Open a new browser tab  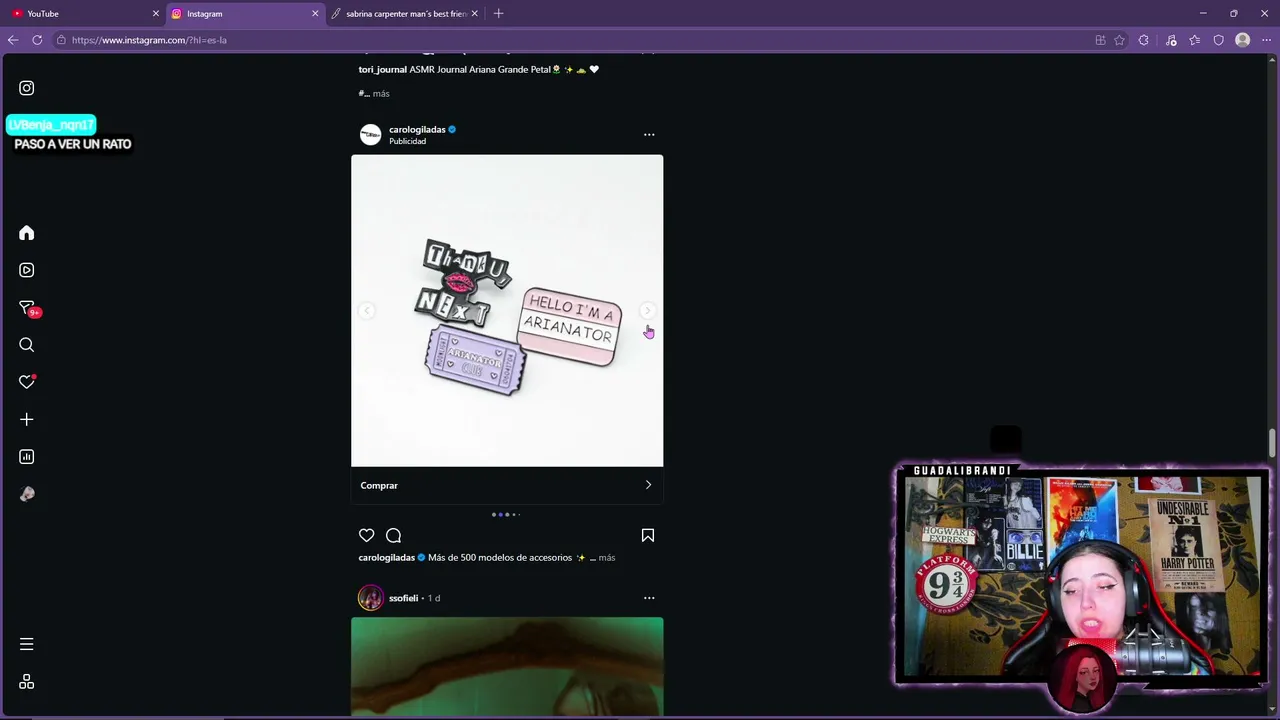pos(498,14)
